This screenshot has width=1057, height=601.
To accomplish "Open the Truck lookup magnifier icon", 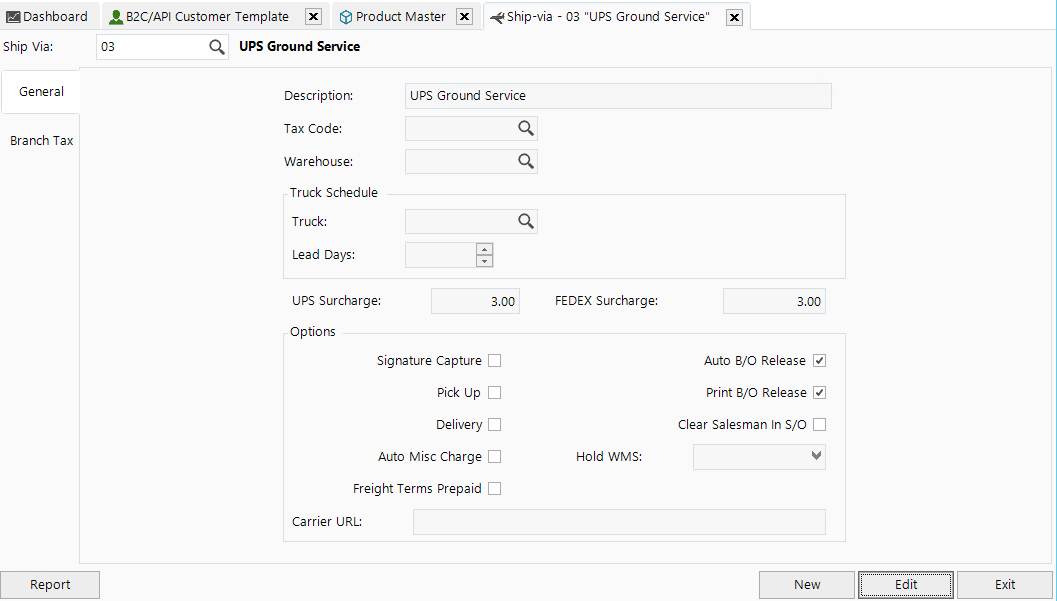I will tap(526, 221).
